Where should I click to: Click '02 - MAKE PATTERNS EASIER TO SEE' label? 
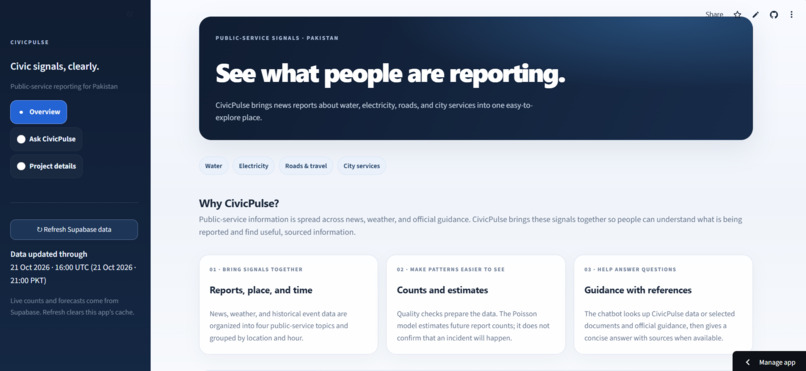tap(451, 269)
